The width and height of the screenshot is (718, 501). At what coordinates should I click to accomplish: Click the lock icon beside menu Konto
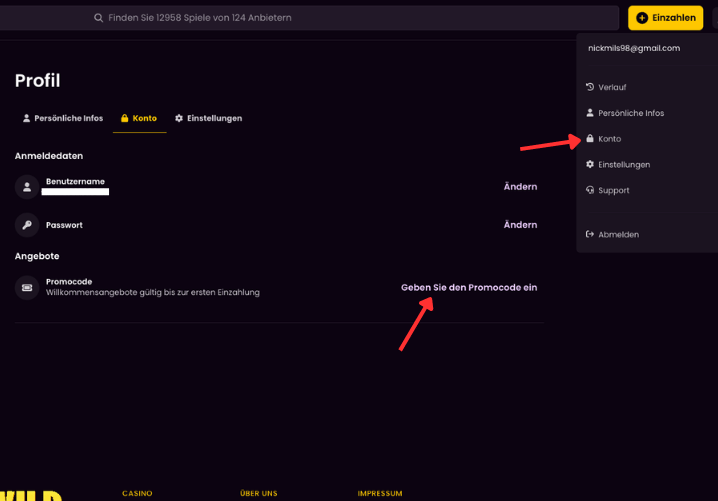pyautogui.click(x=590, y=138)
